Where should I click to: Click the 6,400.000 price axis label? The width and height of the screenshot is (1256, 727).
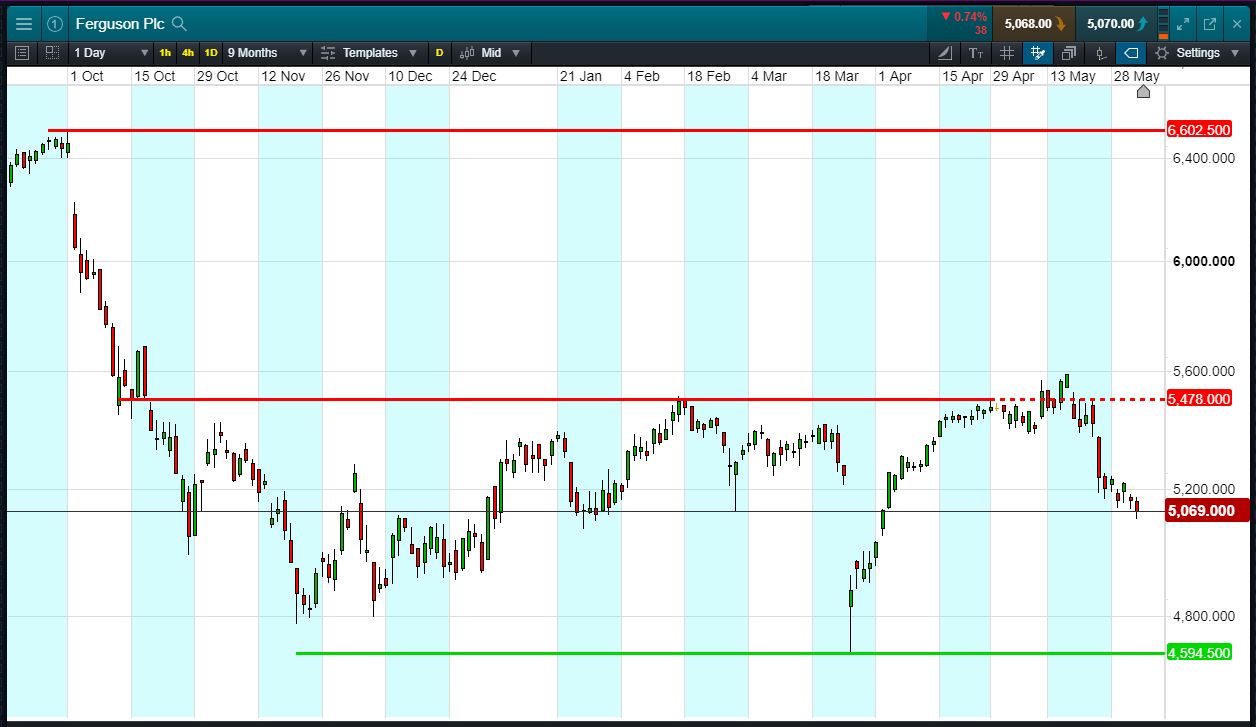1204,158
